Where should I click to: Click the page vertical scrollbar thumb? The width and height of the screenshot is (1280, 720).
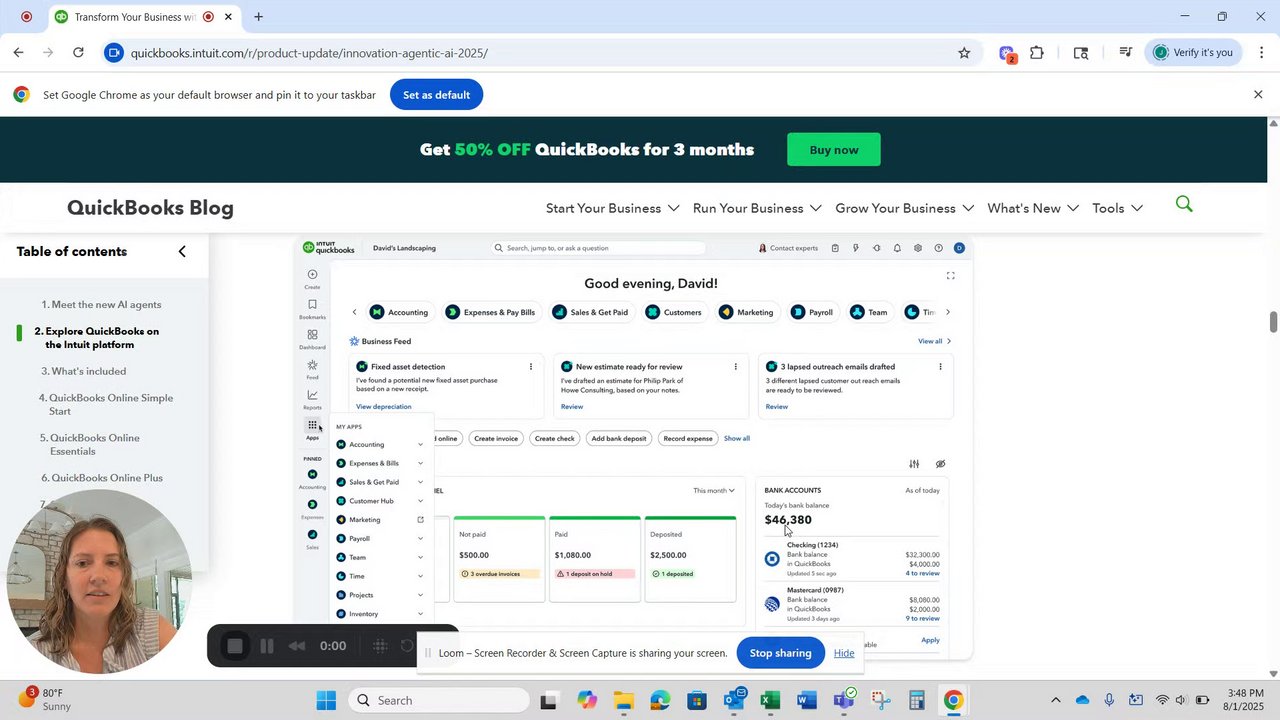click(x=1273, y=323)
